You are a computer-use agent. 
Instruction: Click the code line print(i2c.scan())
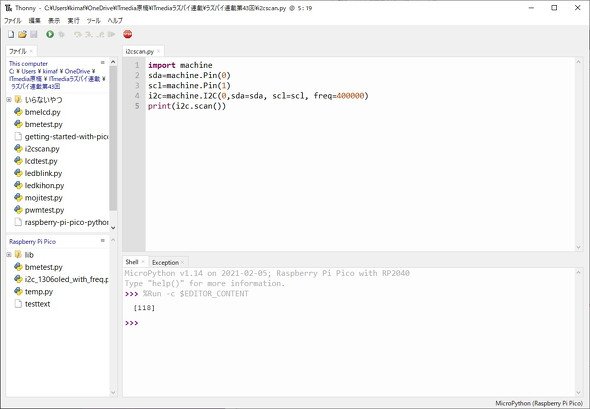point(187,106)
